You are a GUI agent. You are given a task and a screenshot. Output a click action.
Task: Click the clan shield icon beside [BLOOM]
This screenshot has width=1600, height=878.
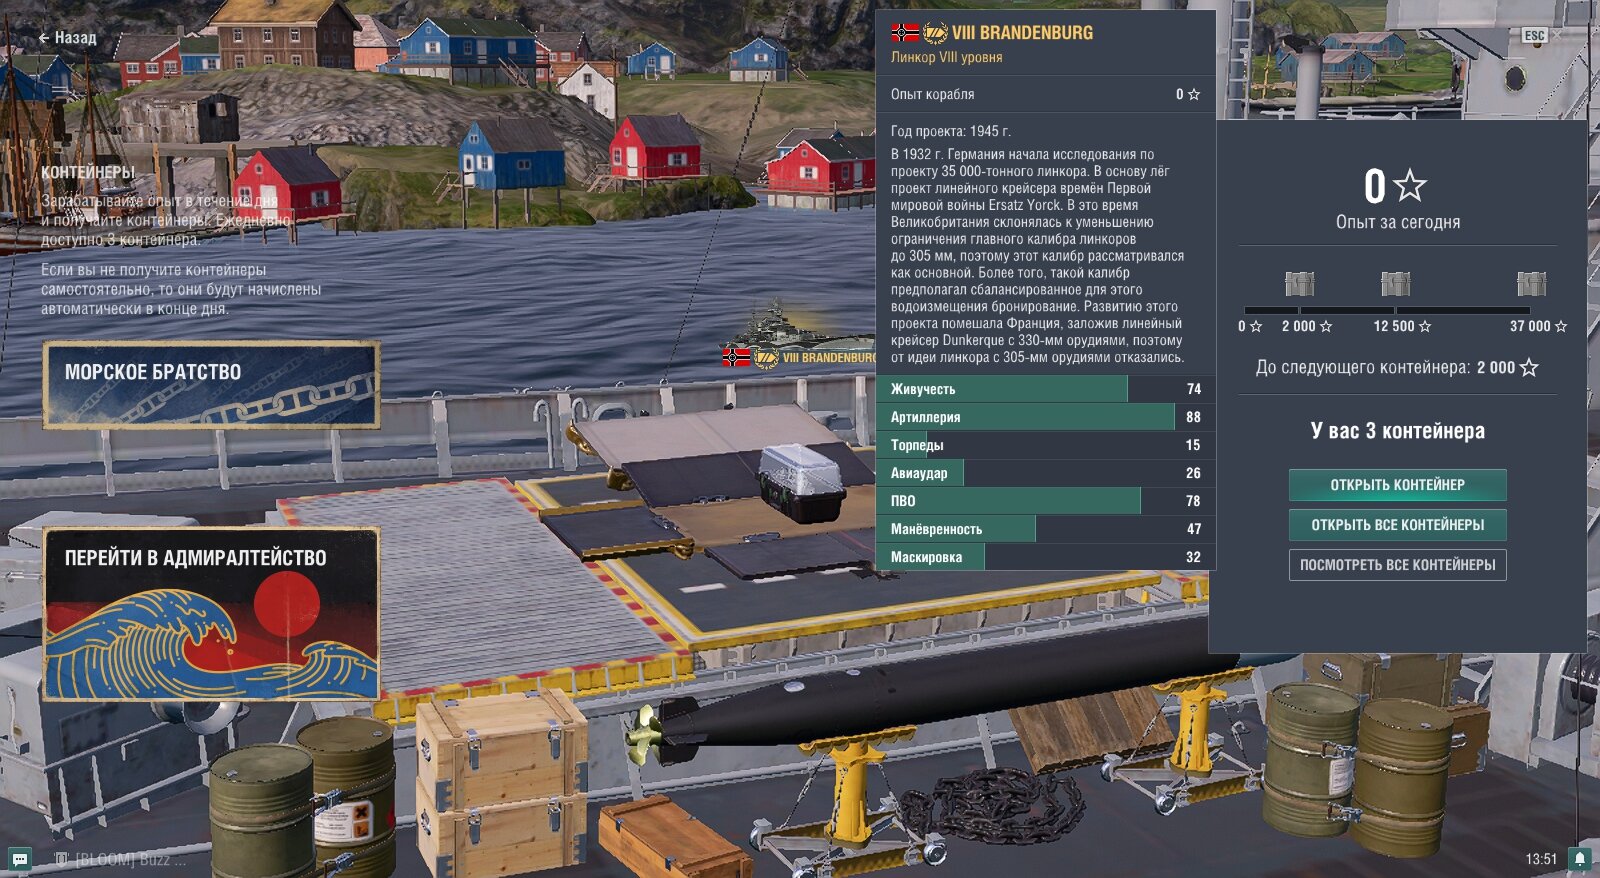pyautogui.click(x=62, y=859)
